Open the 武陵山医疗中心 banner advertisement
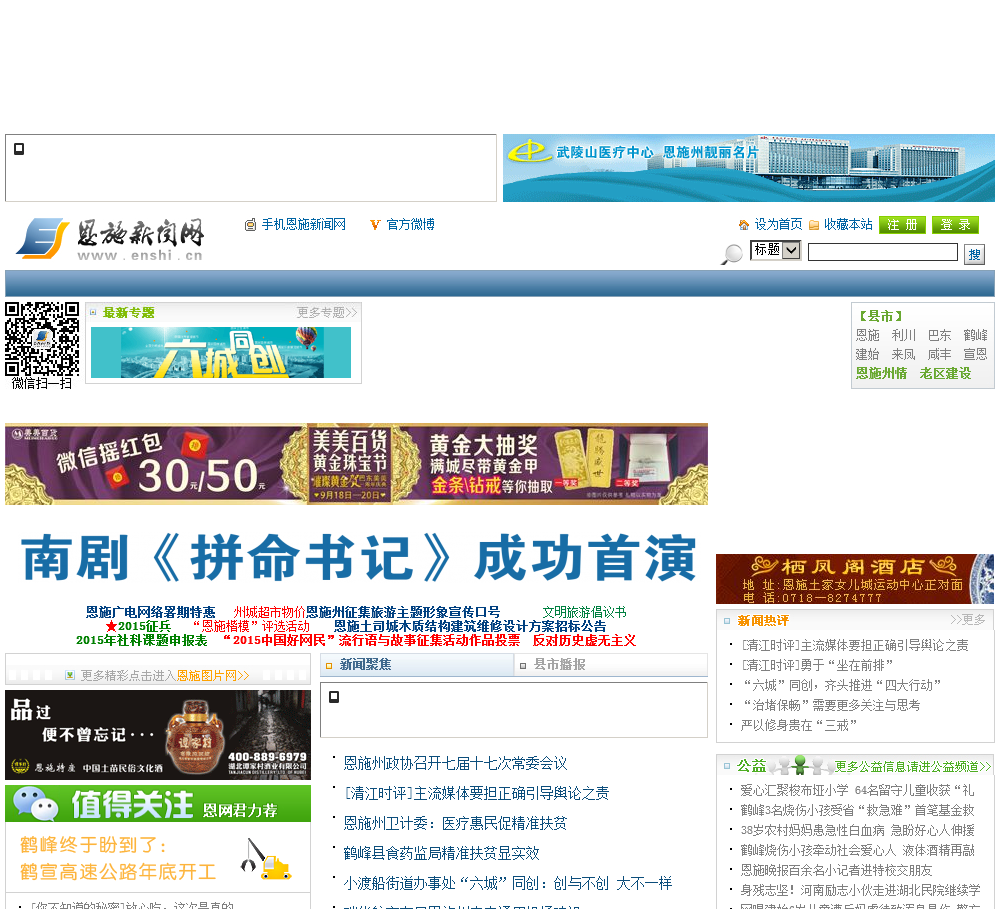This screenshot has height=909, width=1000. [749, 168]
